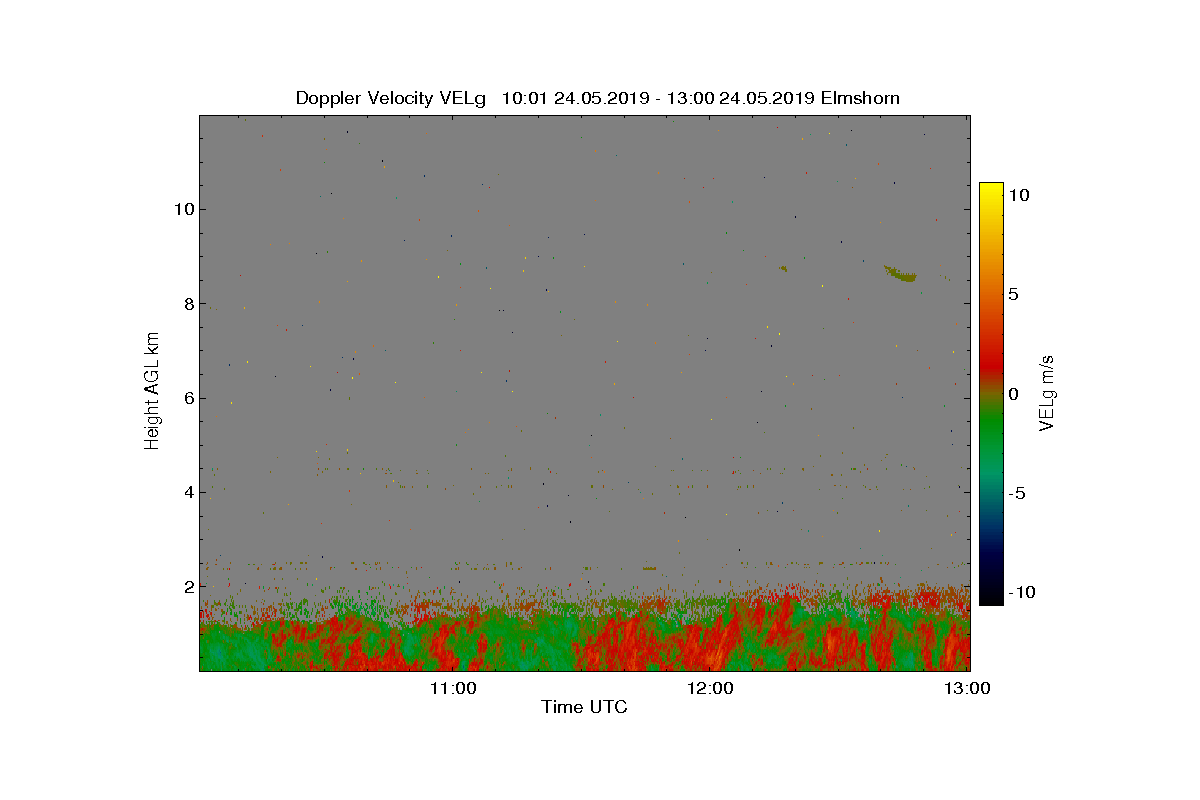Click the "Height AGL km" y-axis label
Image resolution: width=1200 pixels, height=800 pixels.
152,390
